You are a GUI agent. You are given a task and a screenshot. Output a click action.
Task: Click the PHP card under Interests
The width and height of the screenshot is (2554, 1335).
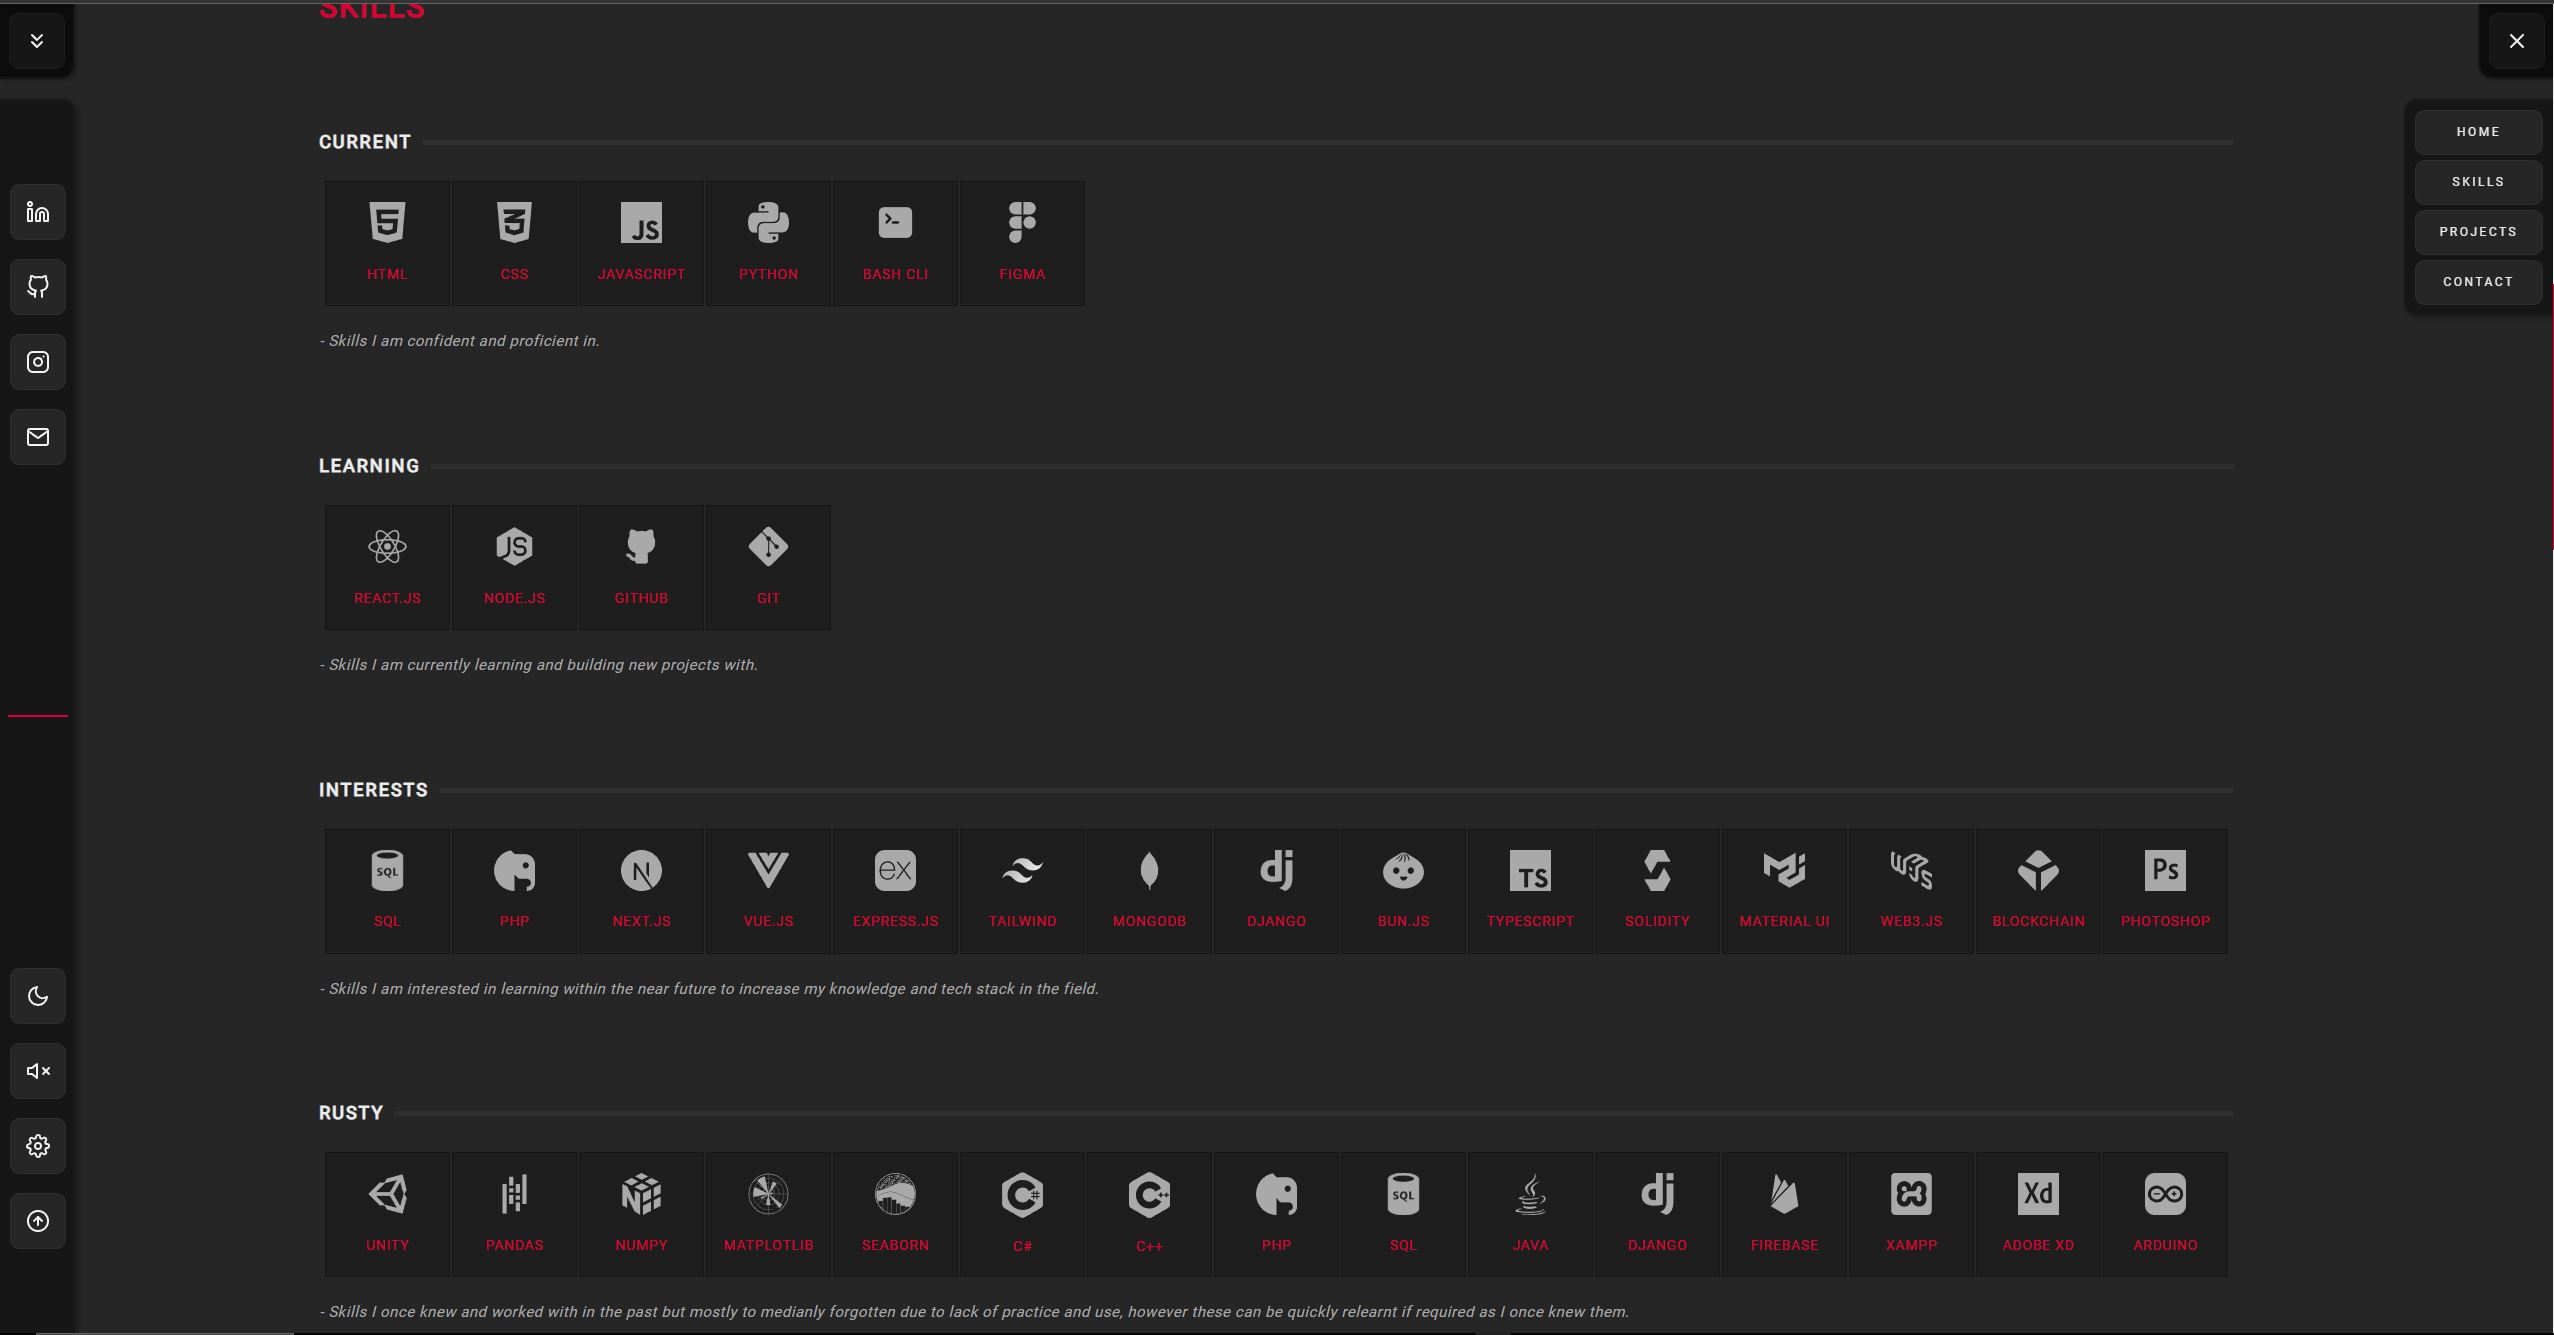(514, 891)
